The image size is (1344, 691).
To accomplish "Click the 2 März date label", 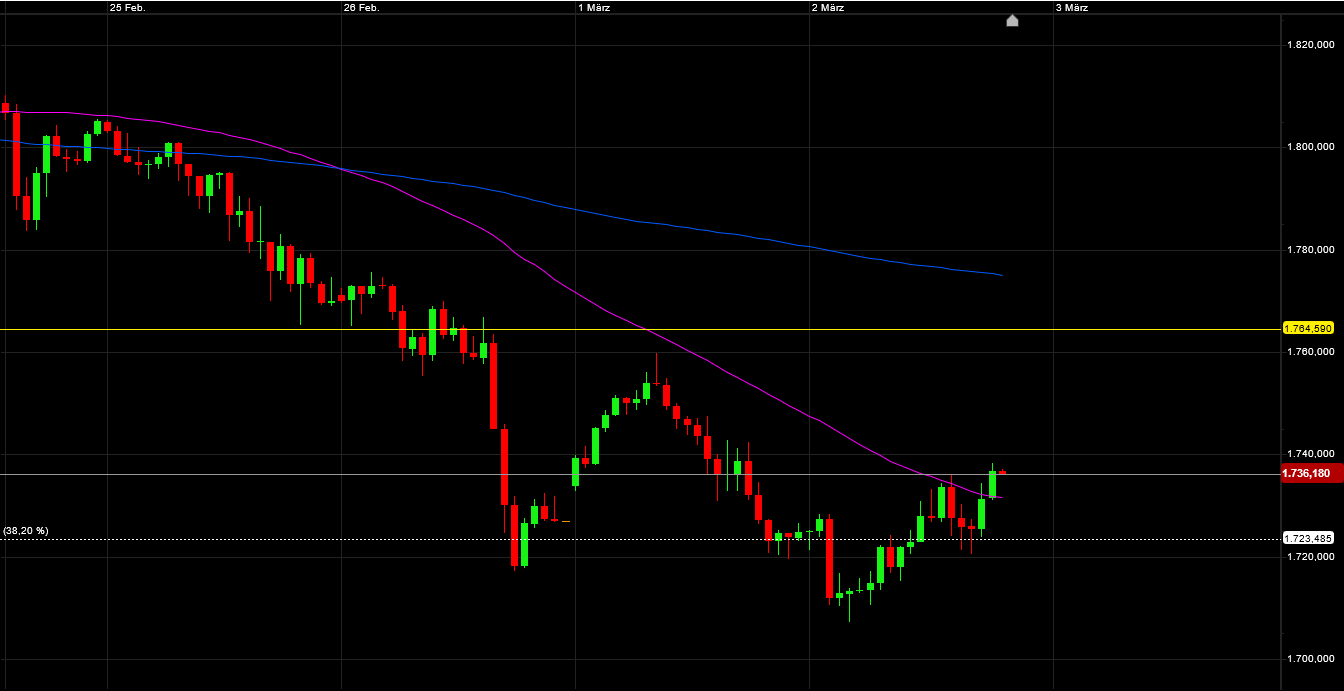I will pyautogui.click(x=828, y=7).
